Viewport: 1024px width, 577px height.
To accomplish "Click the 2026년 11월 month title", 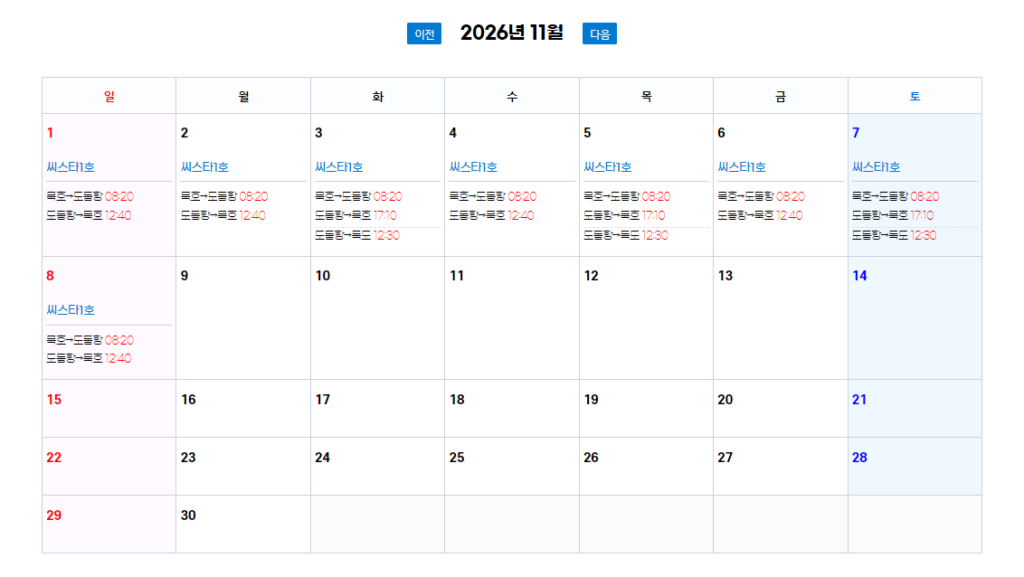I will click(512, 33).
